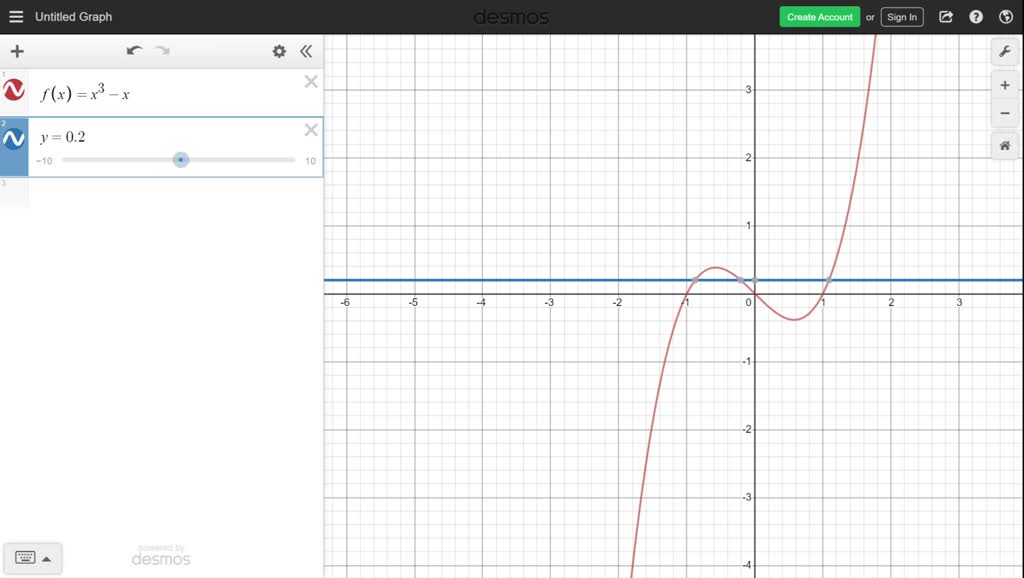Expand keyboard options arrow
The height and width of the screenshot is (578, 1024).
click(x=46, y=559)
